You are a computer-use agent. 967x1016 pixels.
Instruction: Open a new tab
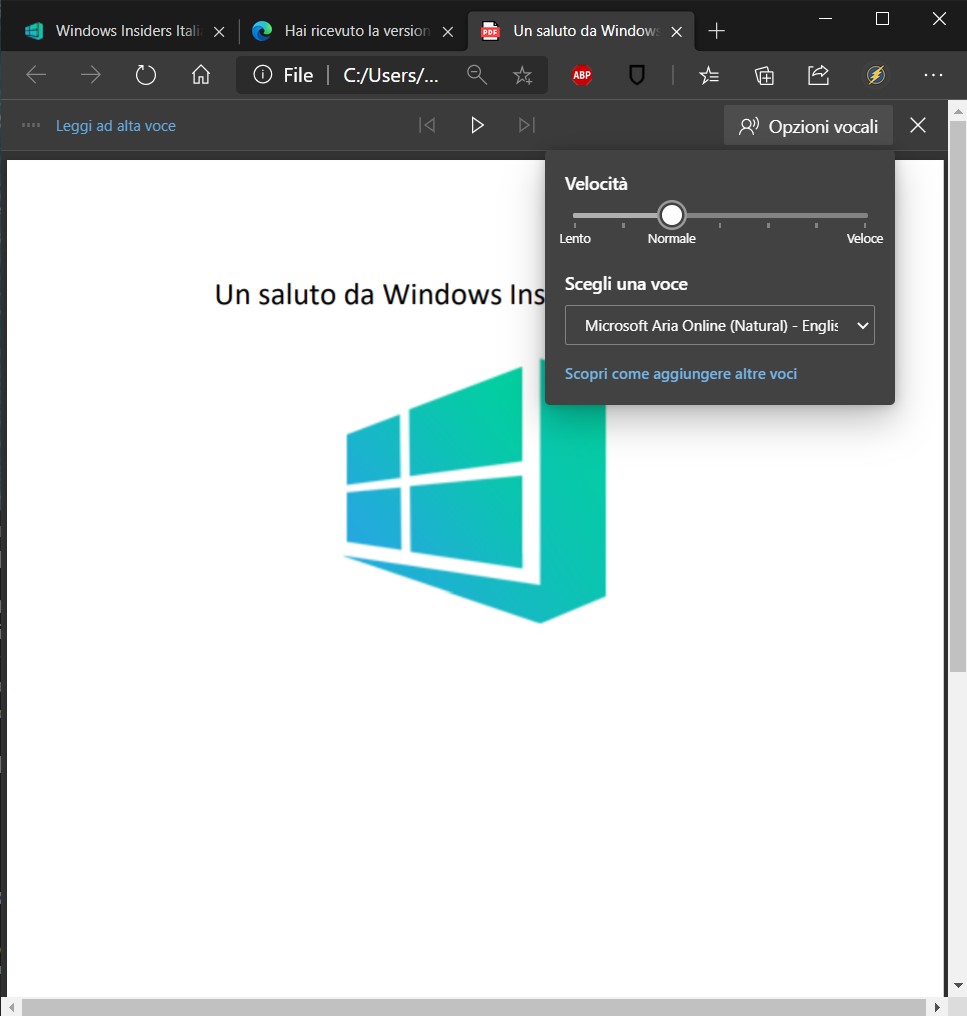point(716,31)
